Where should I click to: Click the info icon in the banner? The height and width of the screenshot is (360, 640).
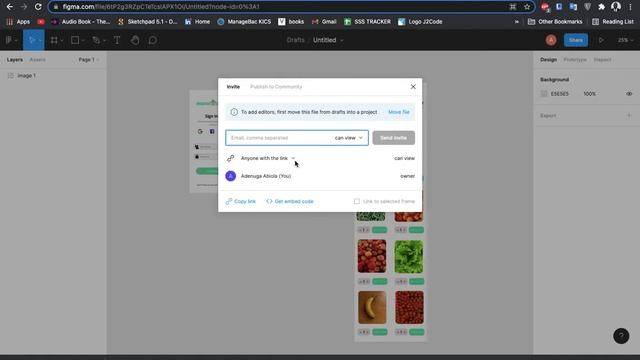click(234, 112)
